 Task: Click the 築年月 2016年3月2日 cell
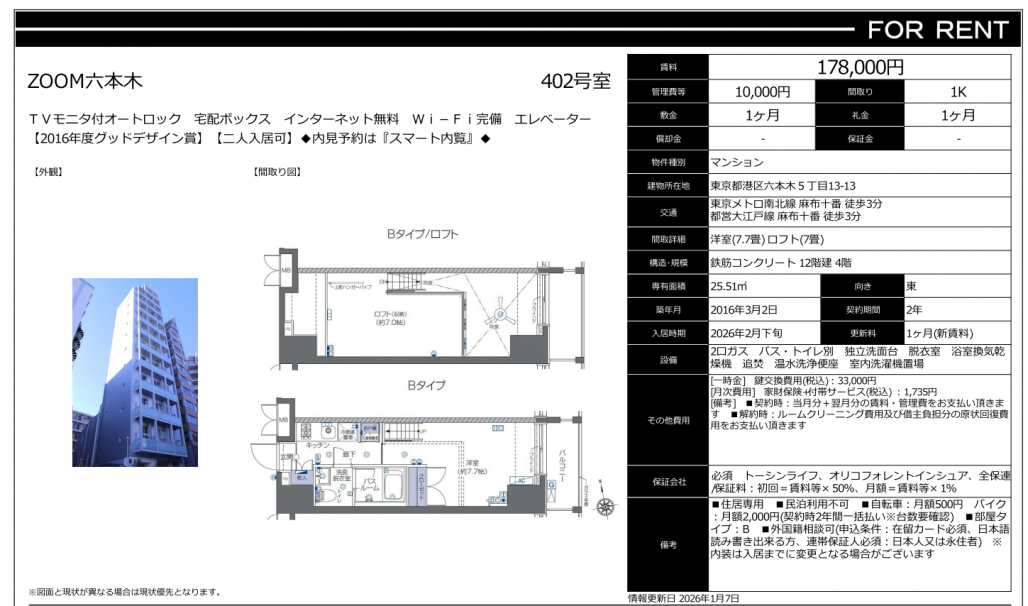point(762,309)
